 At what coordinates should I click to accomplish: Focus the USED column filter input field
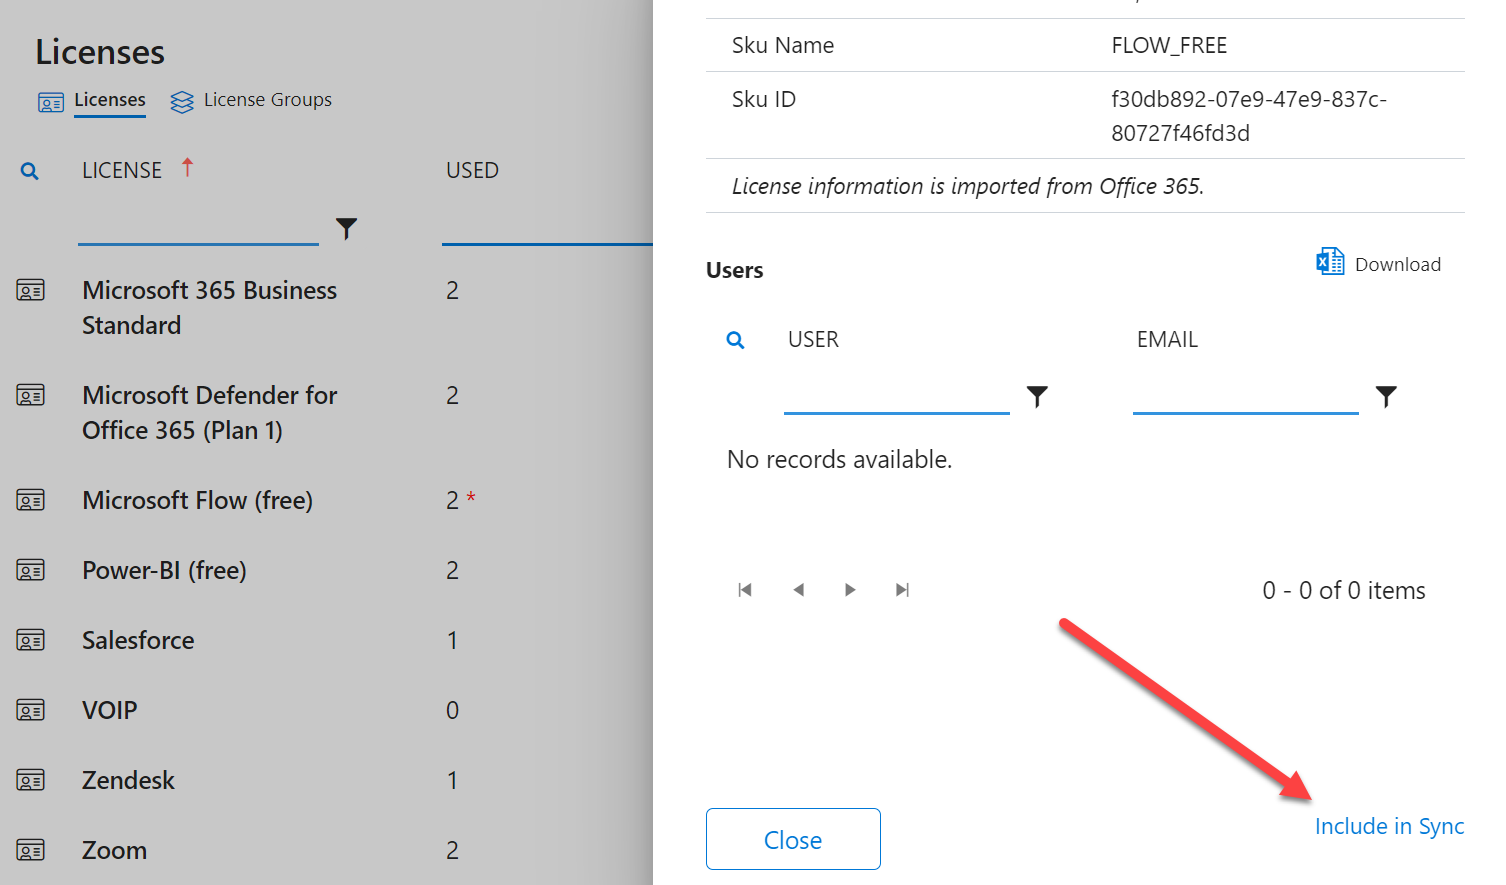[x=547, y=229]
